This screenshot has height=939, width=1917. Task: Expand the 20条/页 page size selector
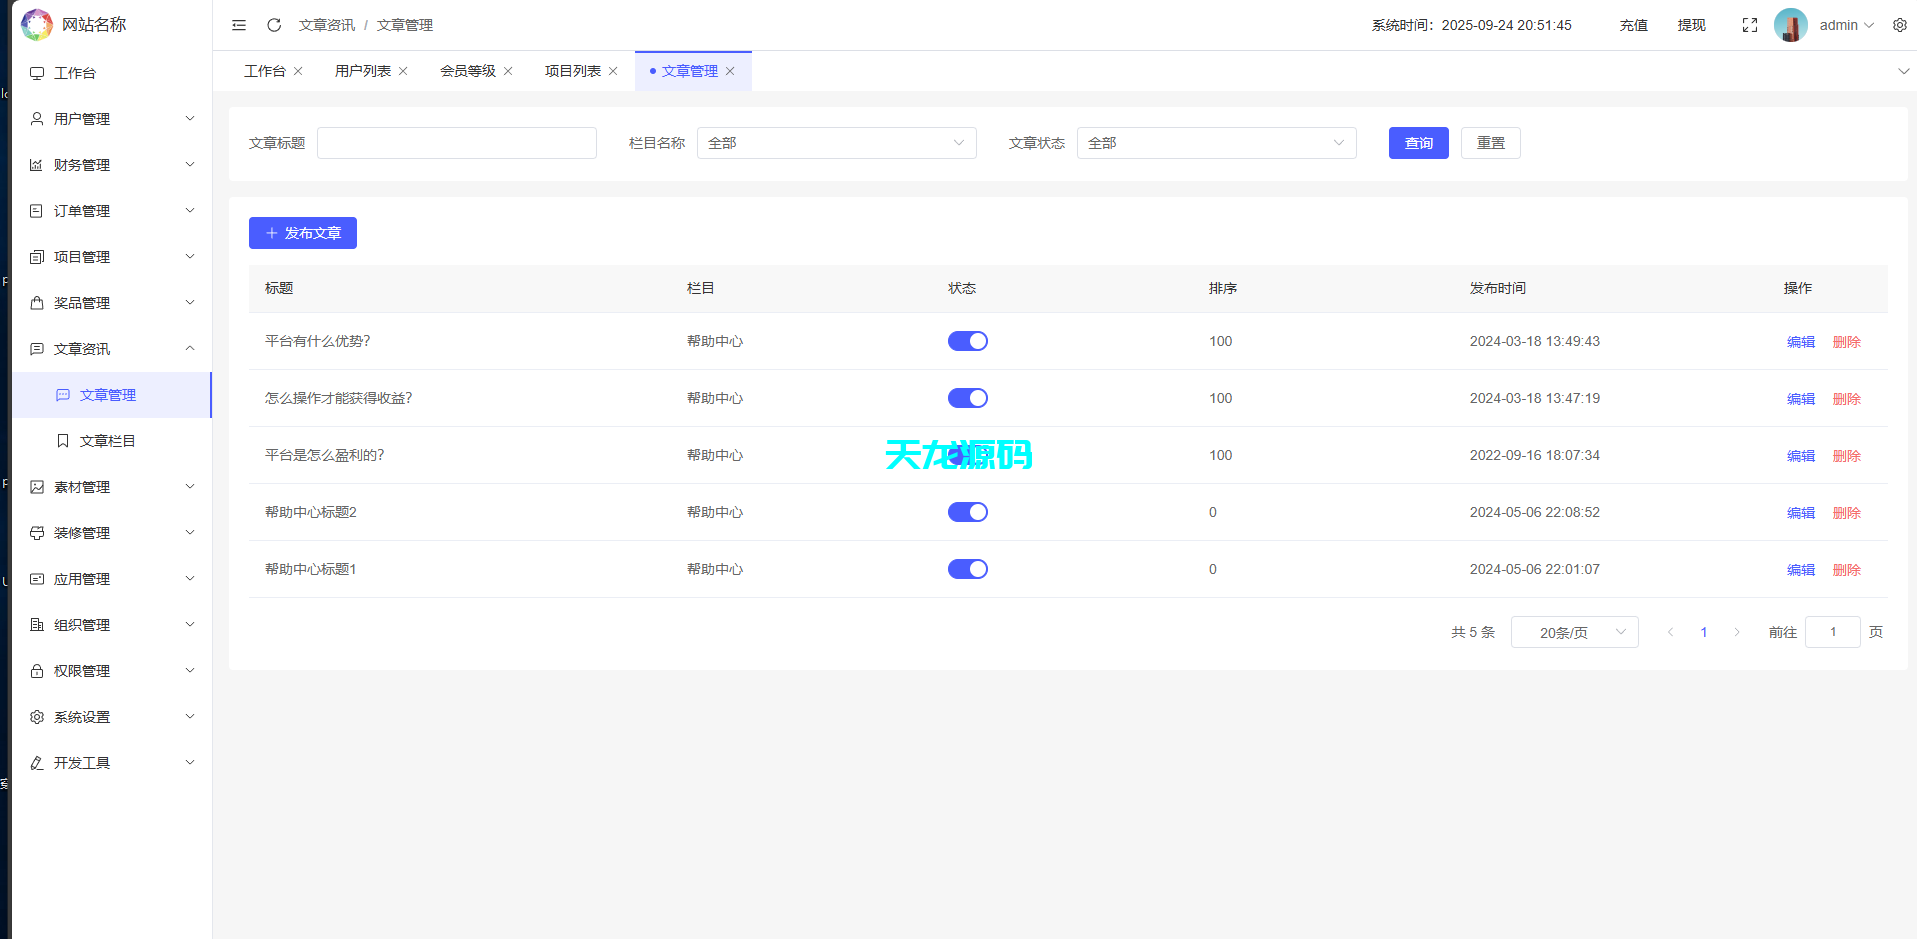click(x=1574, y=631)
